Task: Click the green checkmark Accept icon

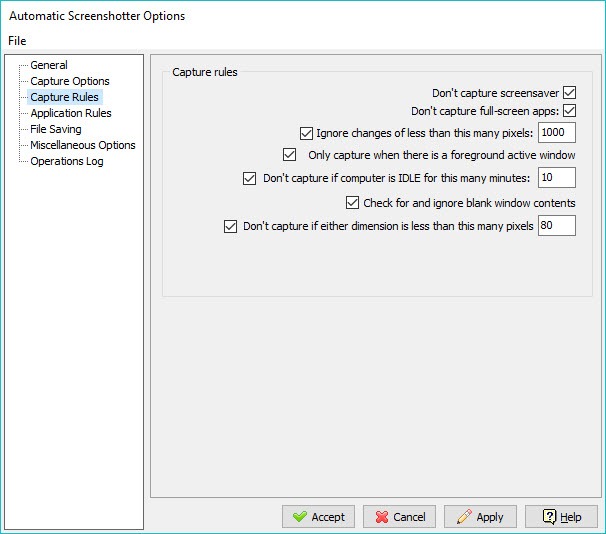Action: coord(300,517)
